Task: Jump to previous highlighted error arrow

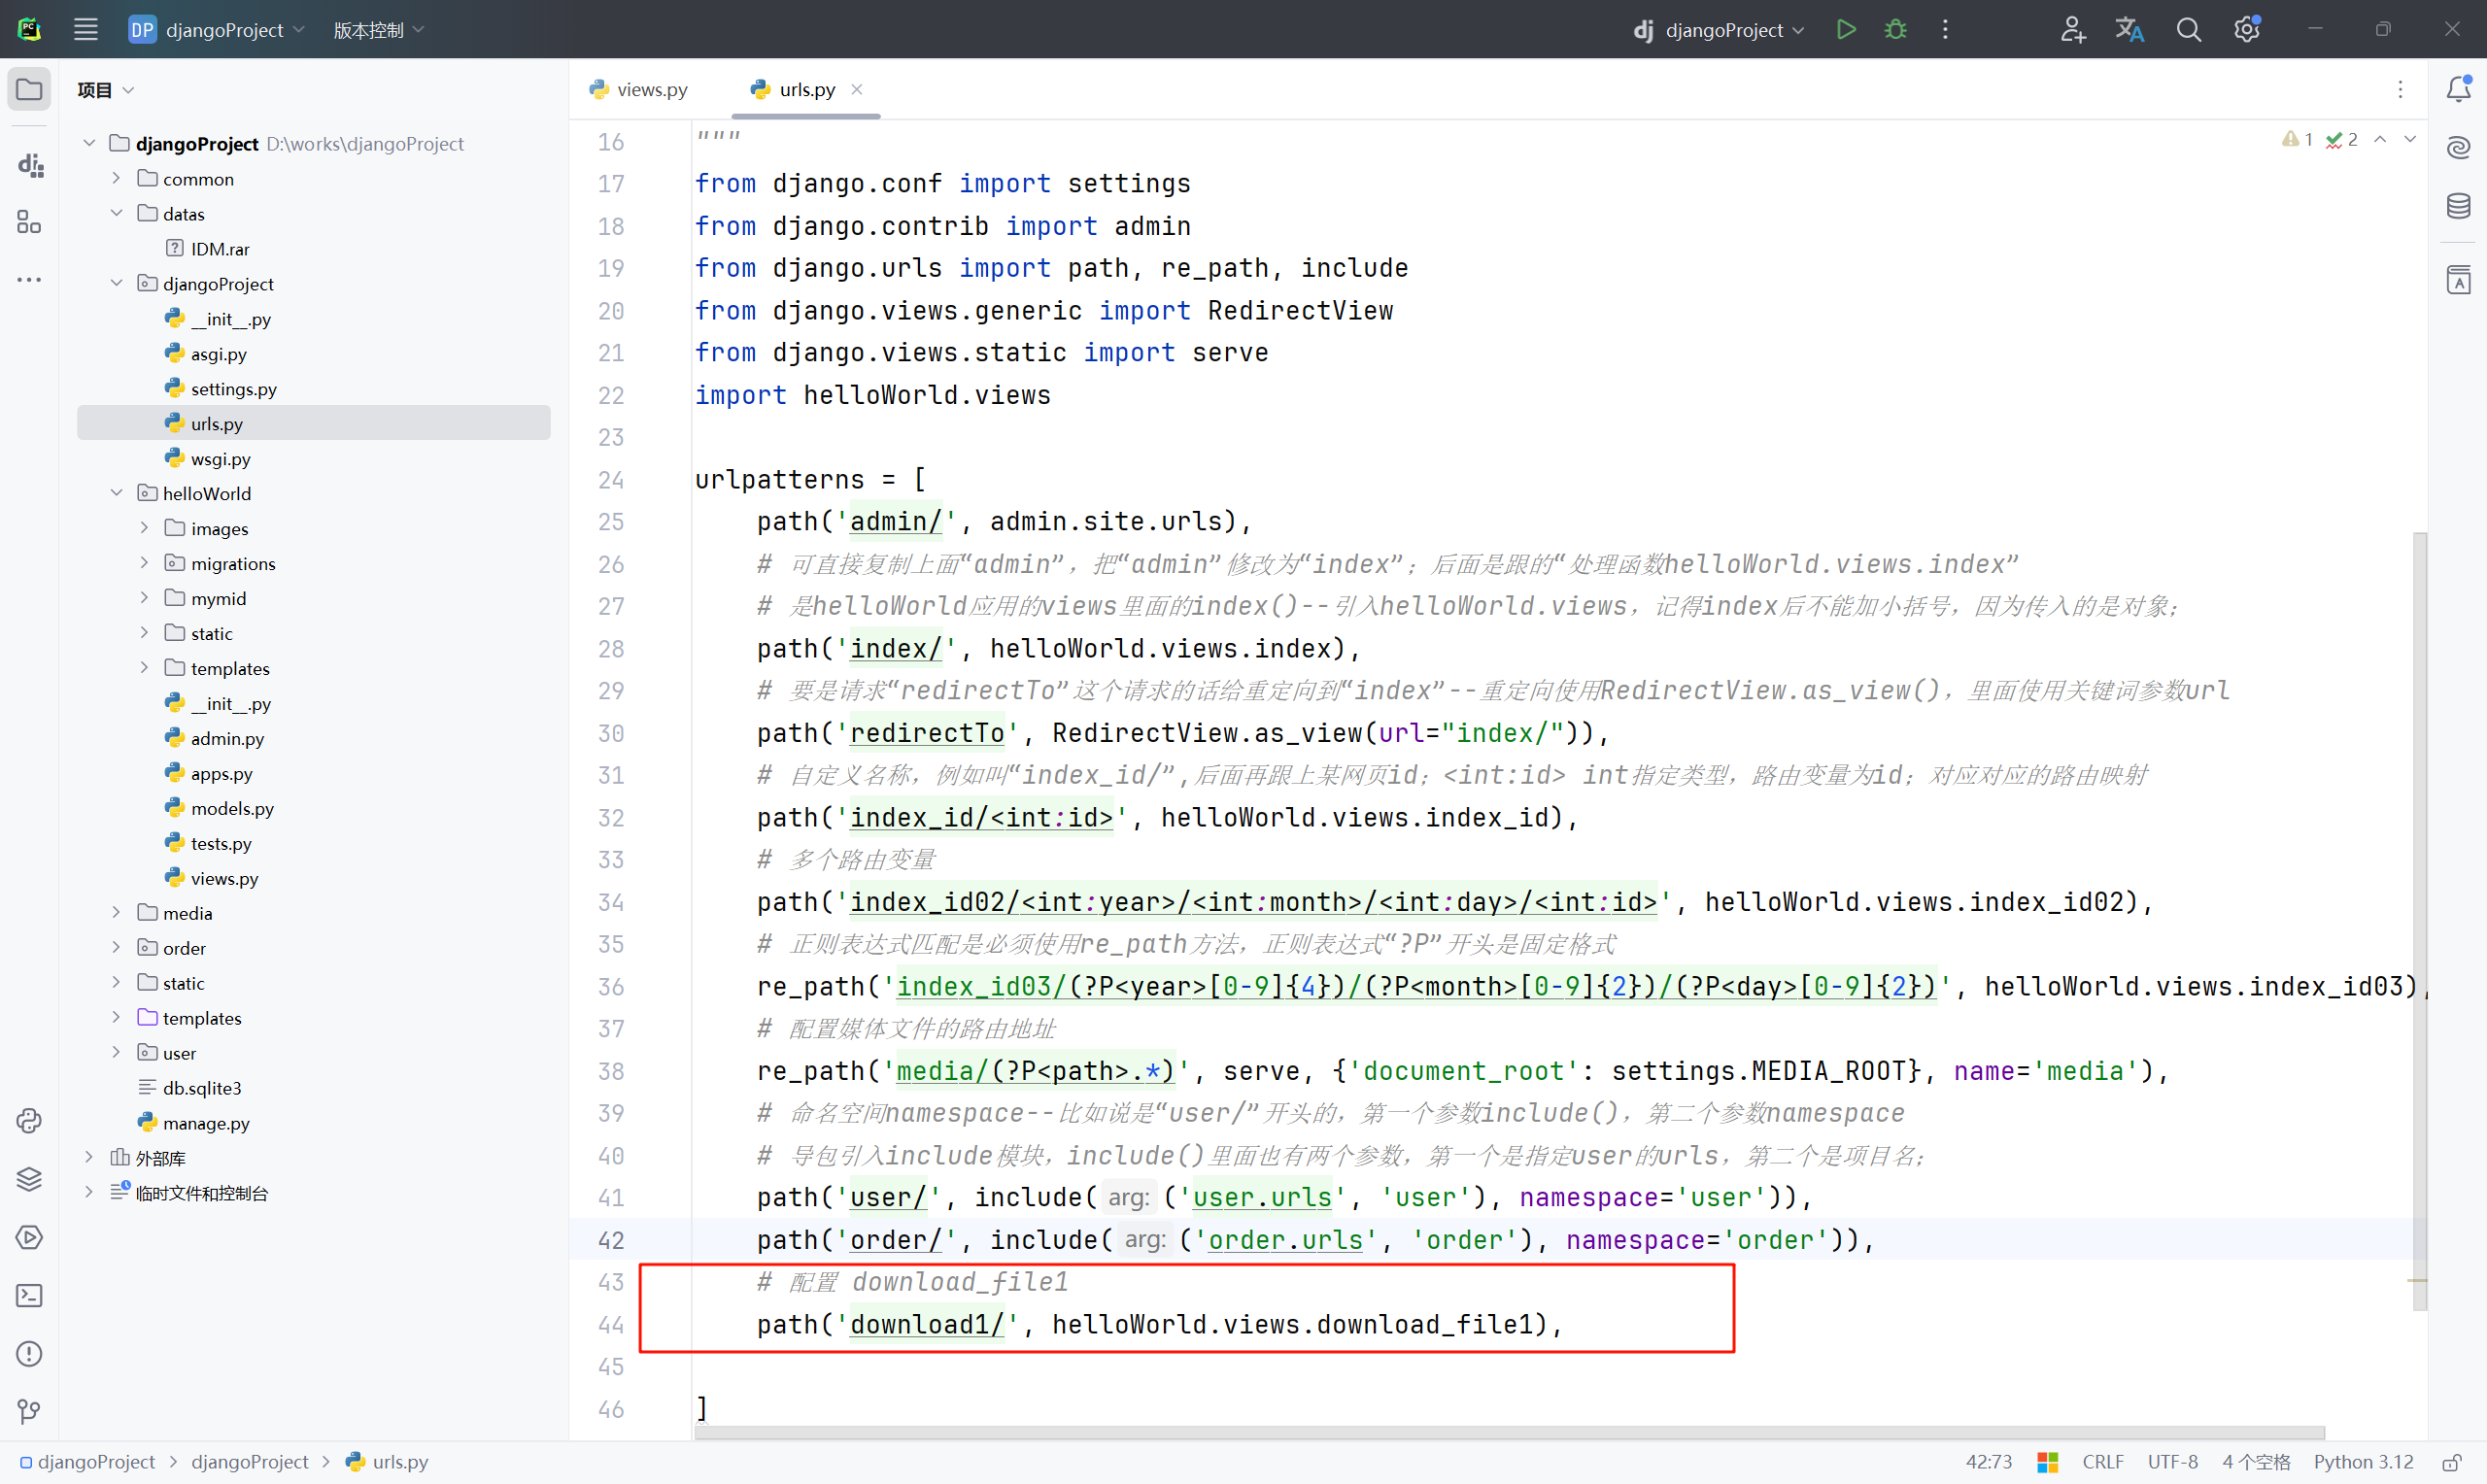Action: click(2380, 139)
